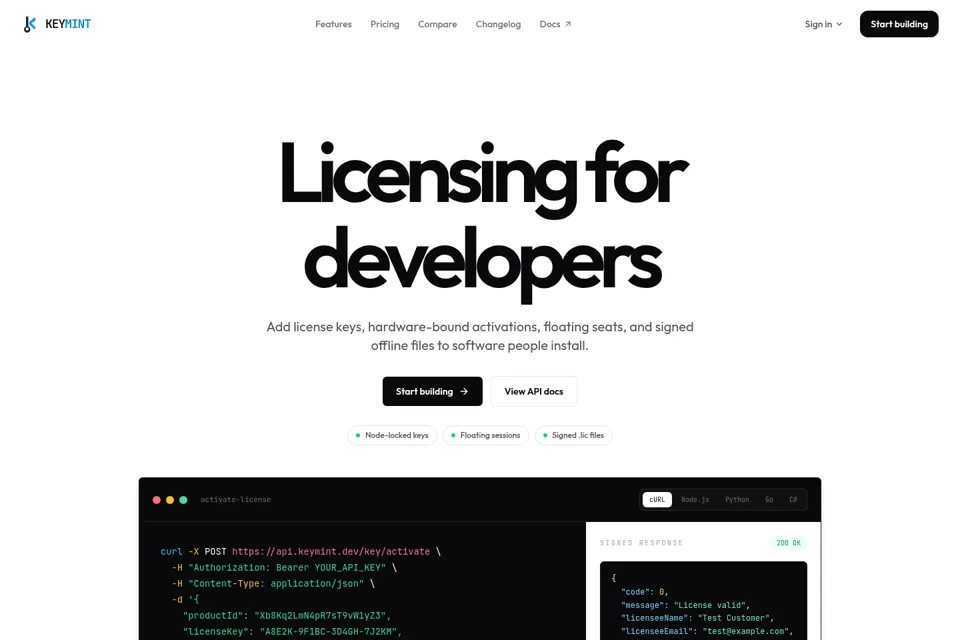The width and height of the screenshot is (960, 640).
Task: Switch to the Python code tab
Action: click(737, 500)
